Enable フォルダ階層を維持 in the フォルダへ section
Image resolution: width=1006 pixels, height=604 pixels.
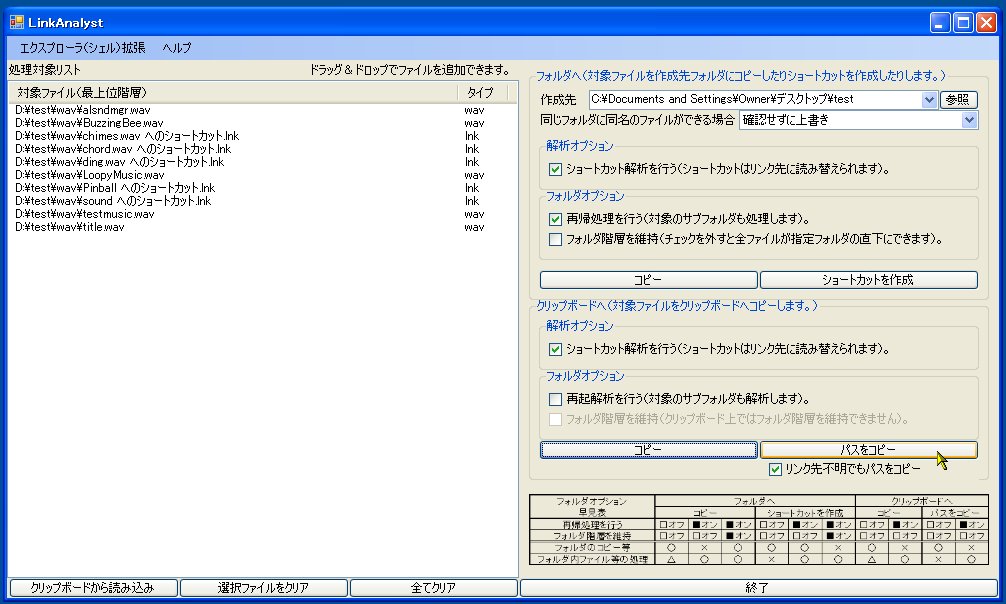coord(556,239)
